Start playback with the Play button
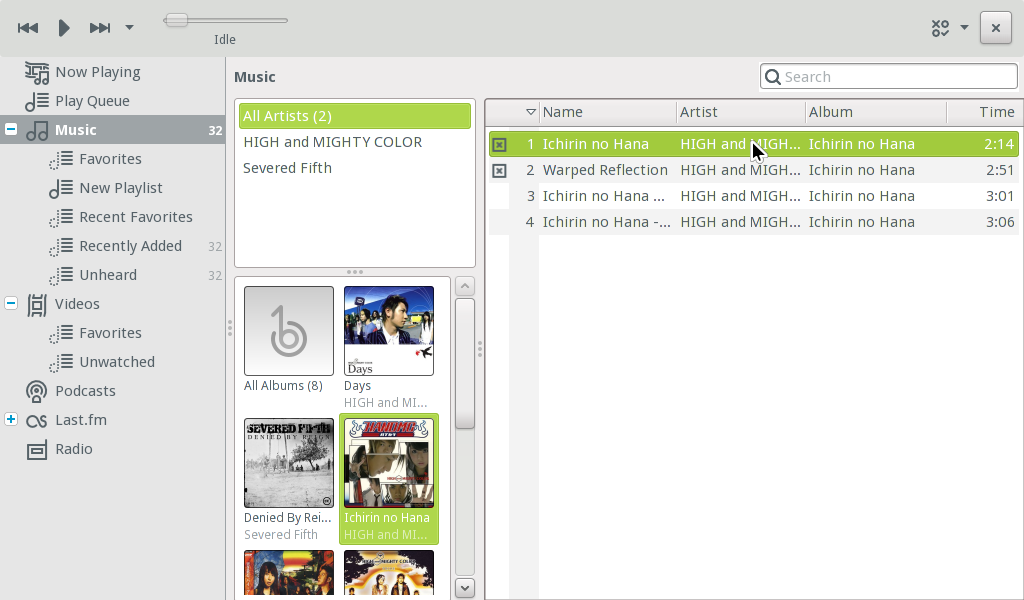Screen dimensions: 1024x600 tap(63, 27)
